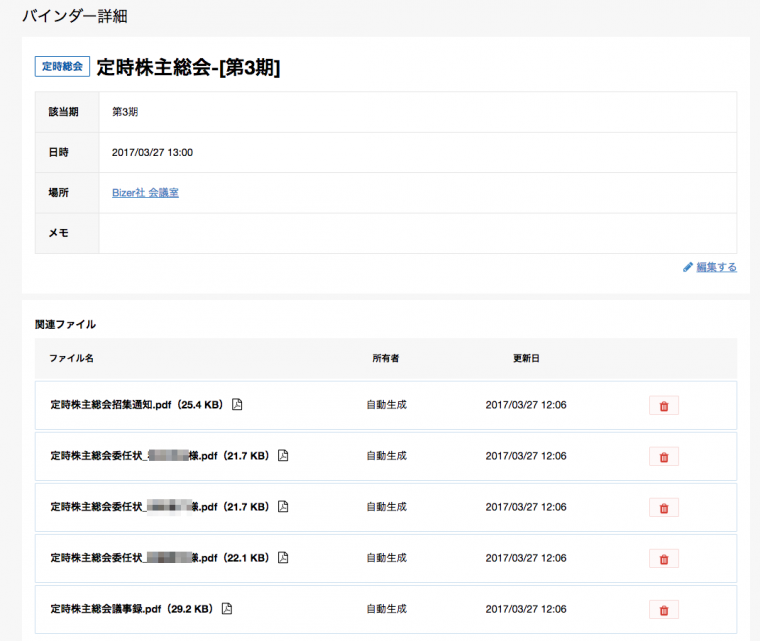This screenshot has height=641, width=760.
Task: Click PDF icon in the third file row
Action: (283, 507)
